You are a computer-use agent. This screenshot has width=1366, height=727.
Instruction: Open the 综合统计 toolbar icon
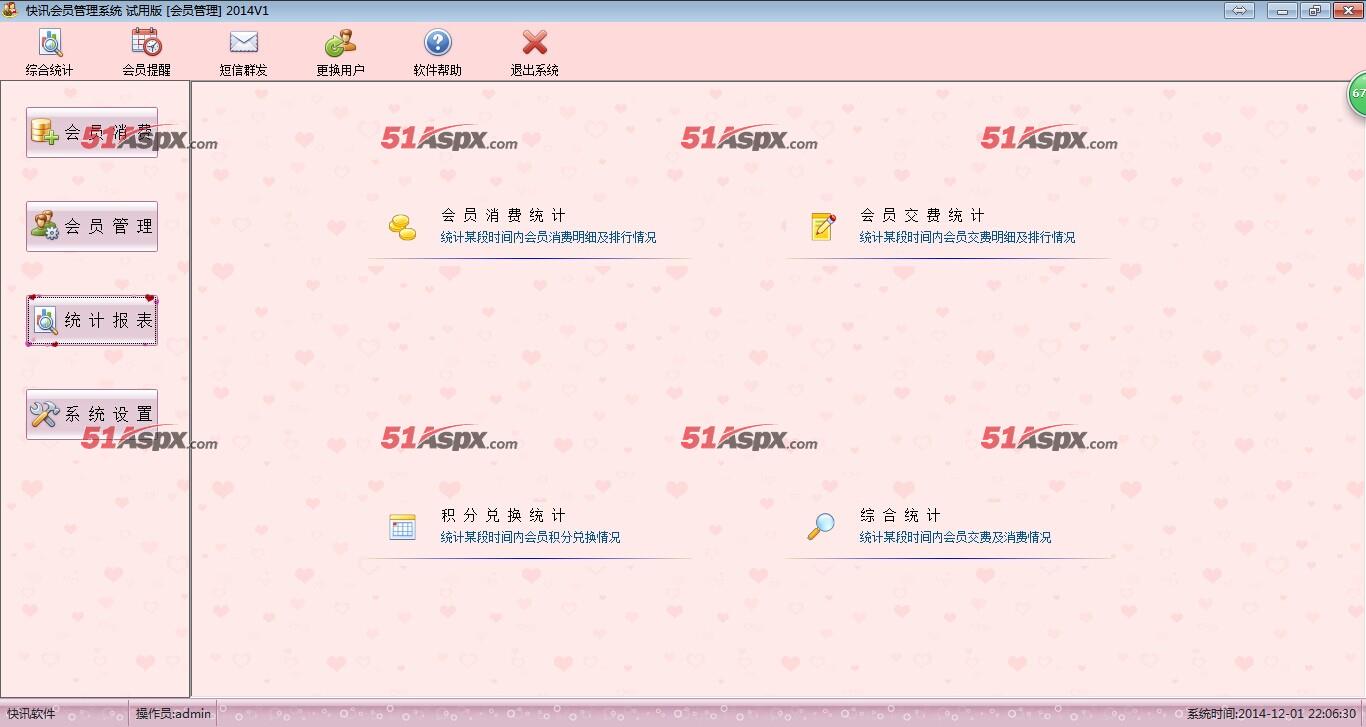[50, 43]
